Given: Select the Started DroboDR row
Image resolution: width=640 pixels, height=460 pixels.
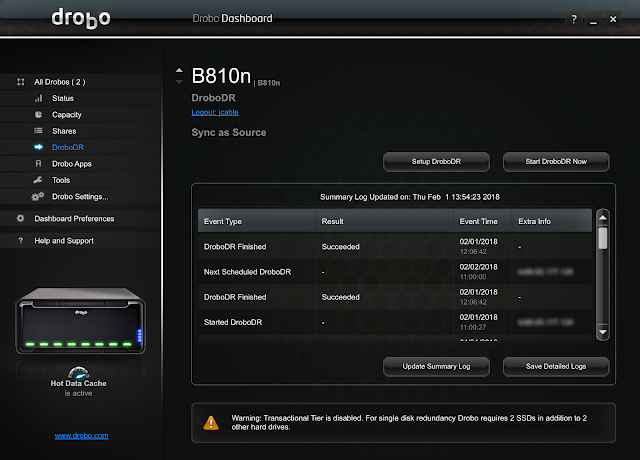Looking at the screenshot, I should [395, 322].
